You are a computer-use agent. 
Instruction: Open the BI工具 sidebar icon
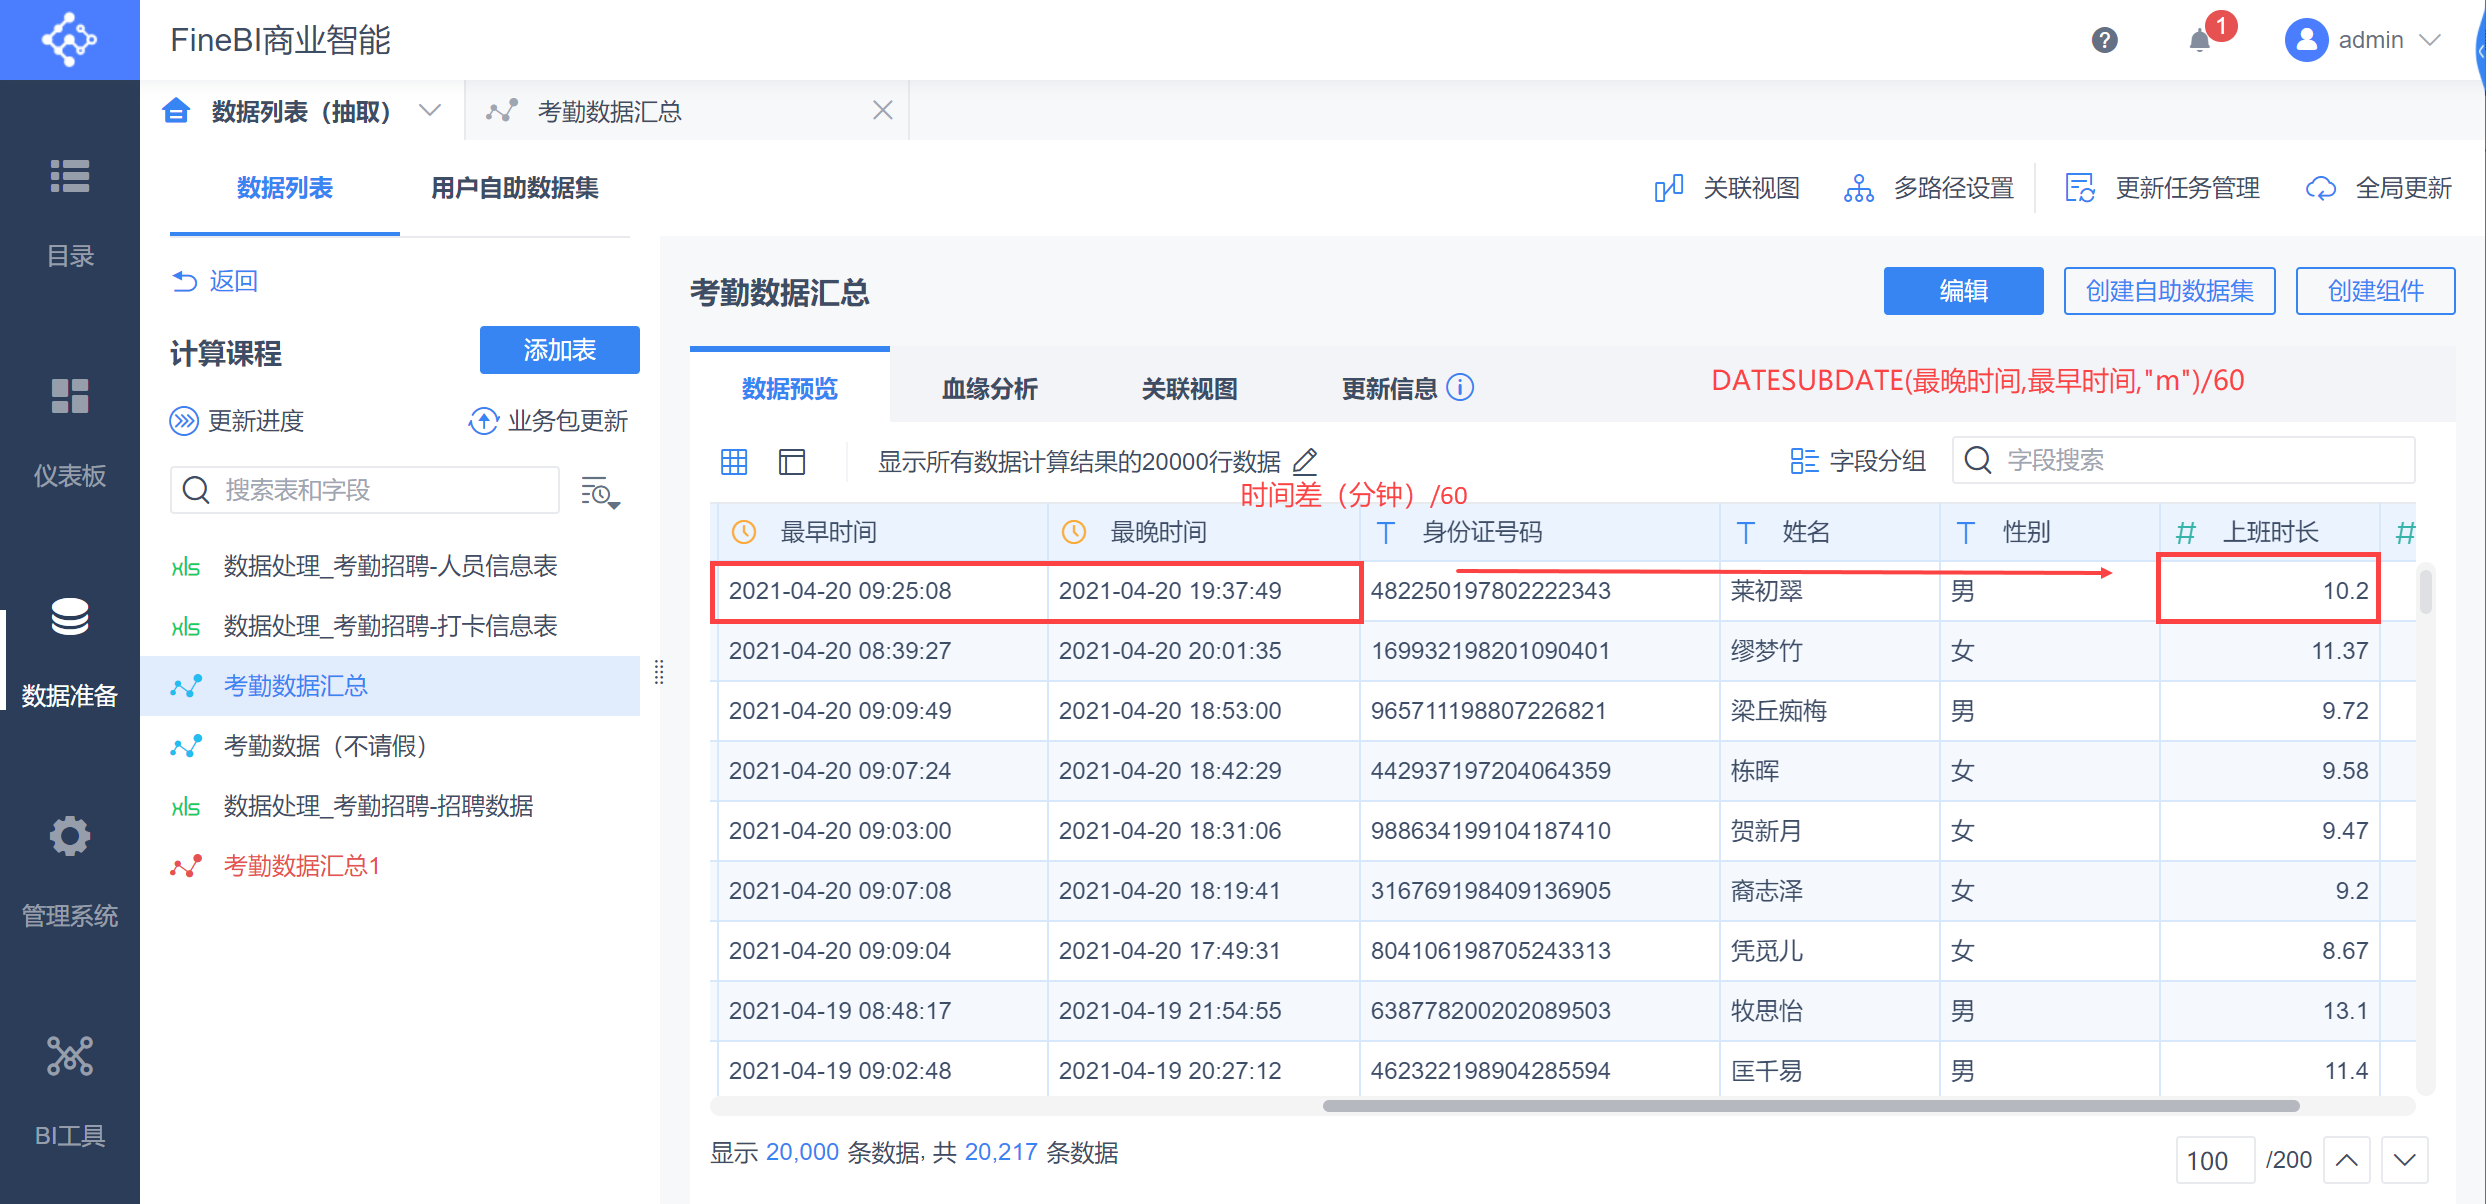[x=69, y=1057]
